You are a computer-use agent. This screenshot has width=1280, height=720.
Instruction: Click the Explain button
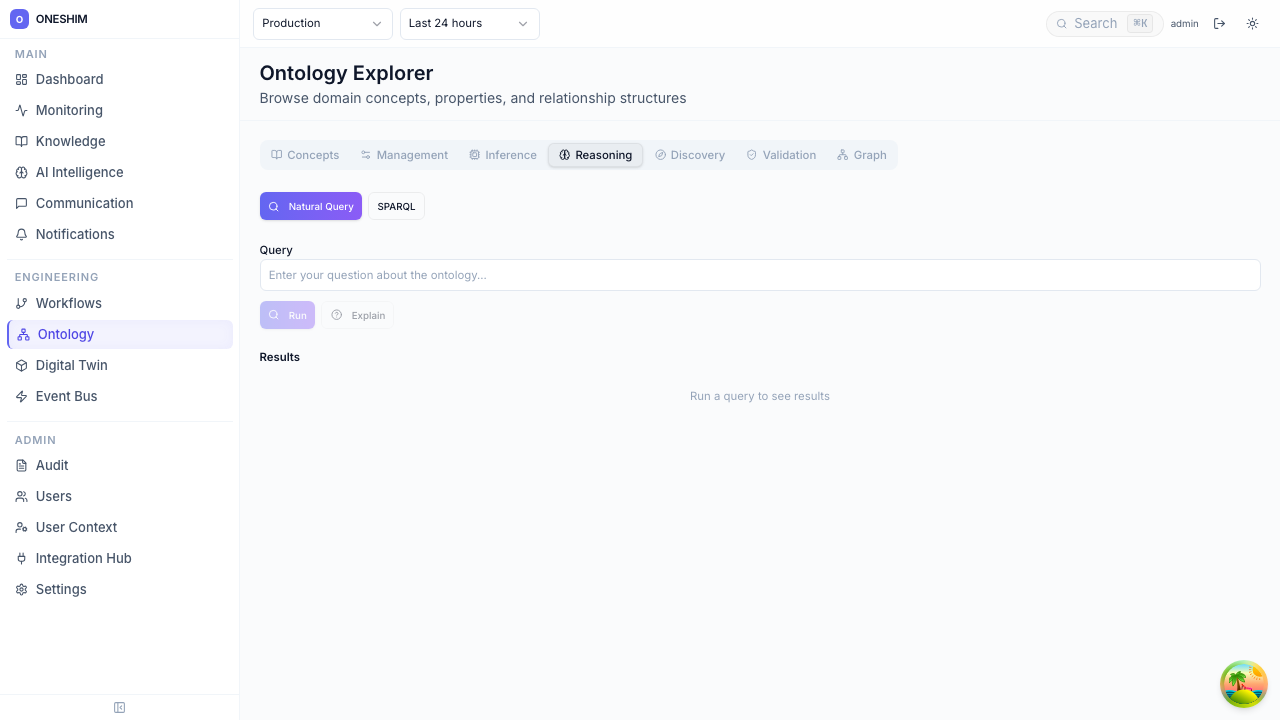click(358, 315)
